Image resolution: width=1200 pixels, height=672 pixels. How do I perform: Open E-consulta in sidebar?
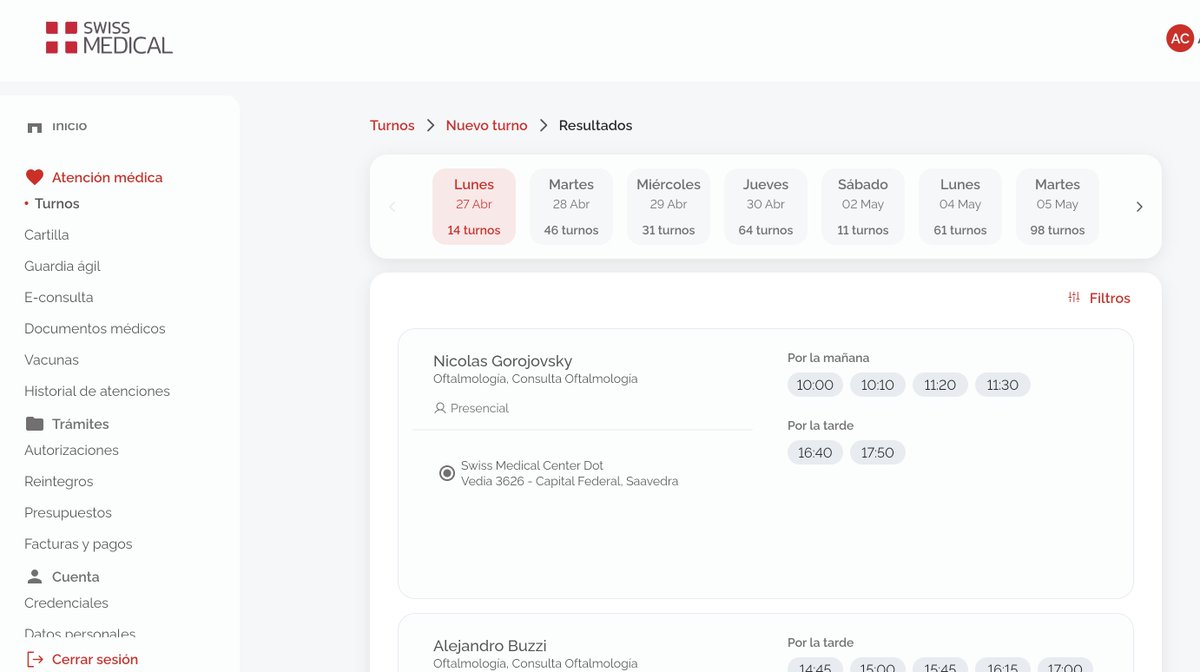click(x=59, y=297)
